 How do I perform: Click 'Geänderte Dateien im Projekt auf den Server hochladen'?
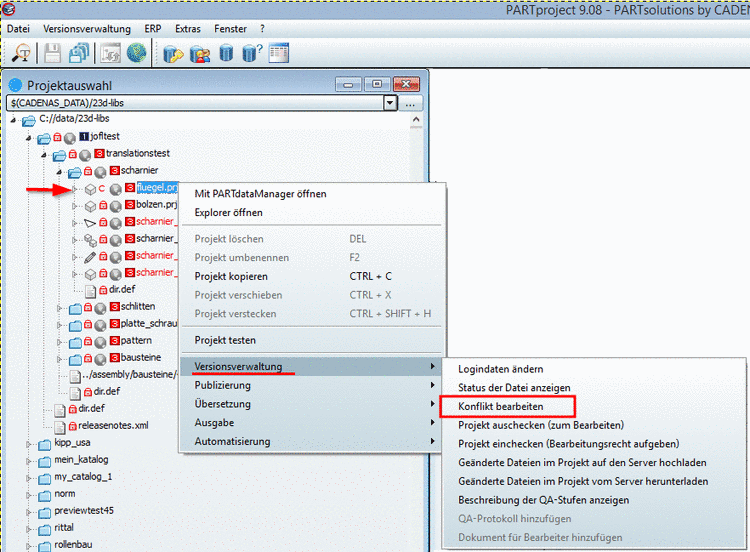point(582,463)
